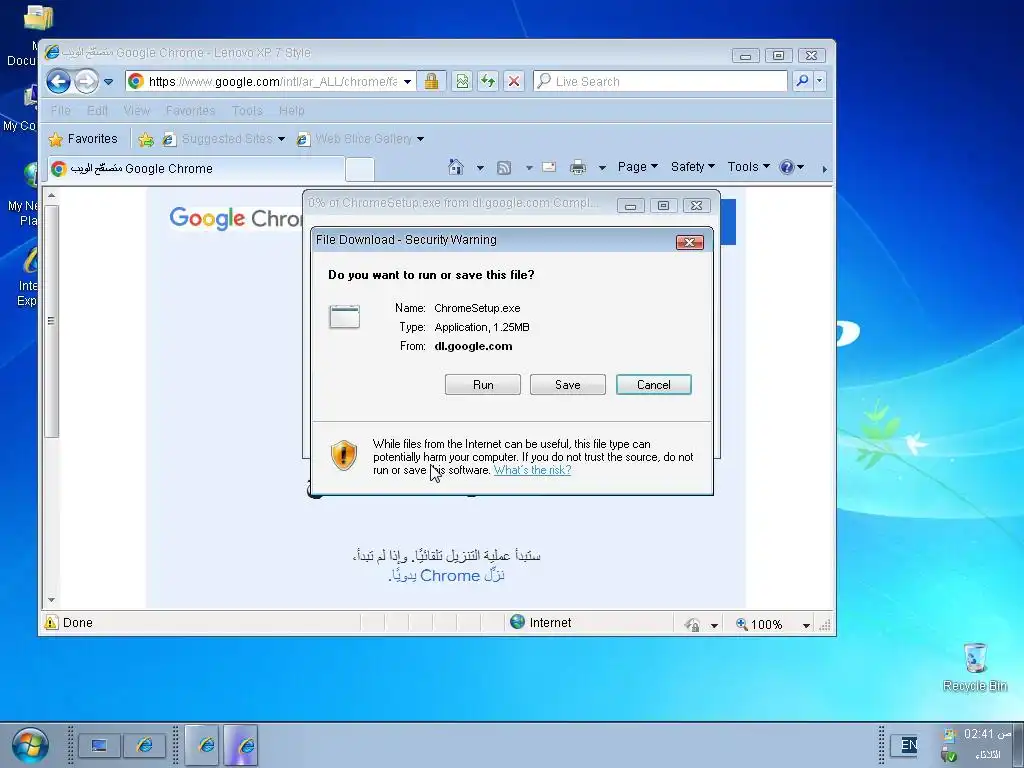
Task: Open the Edit menu
Action: (x=97, y=110)
